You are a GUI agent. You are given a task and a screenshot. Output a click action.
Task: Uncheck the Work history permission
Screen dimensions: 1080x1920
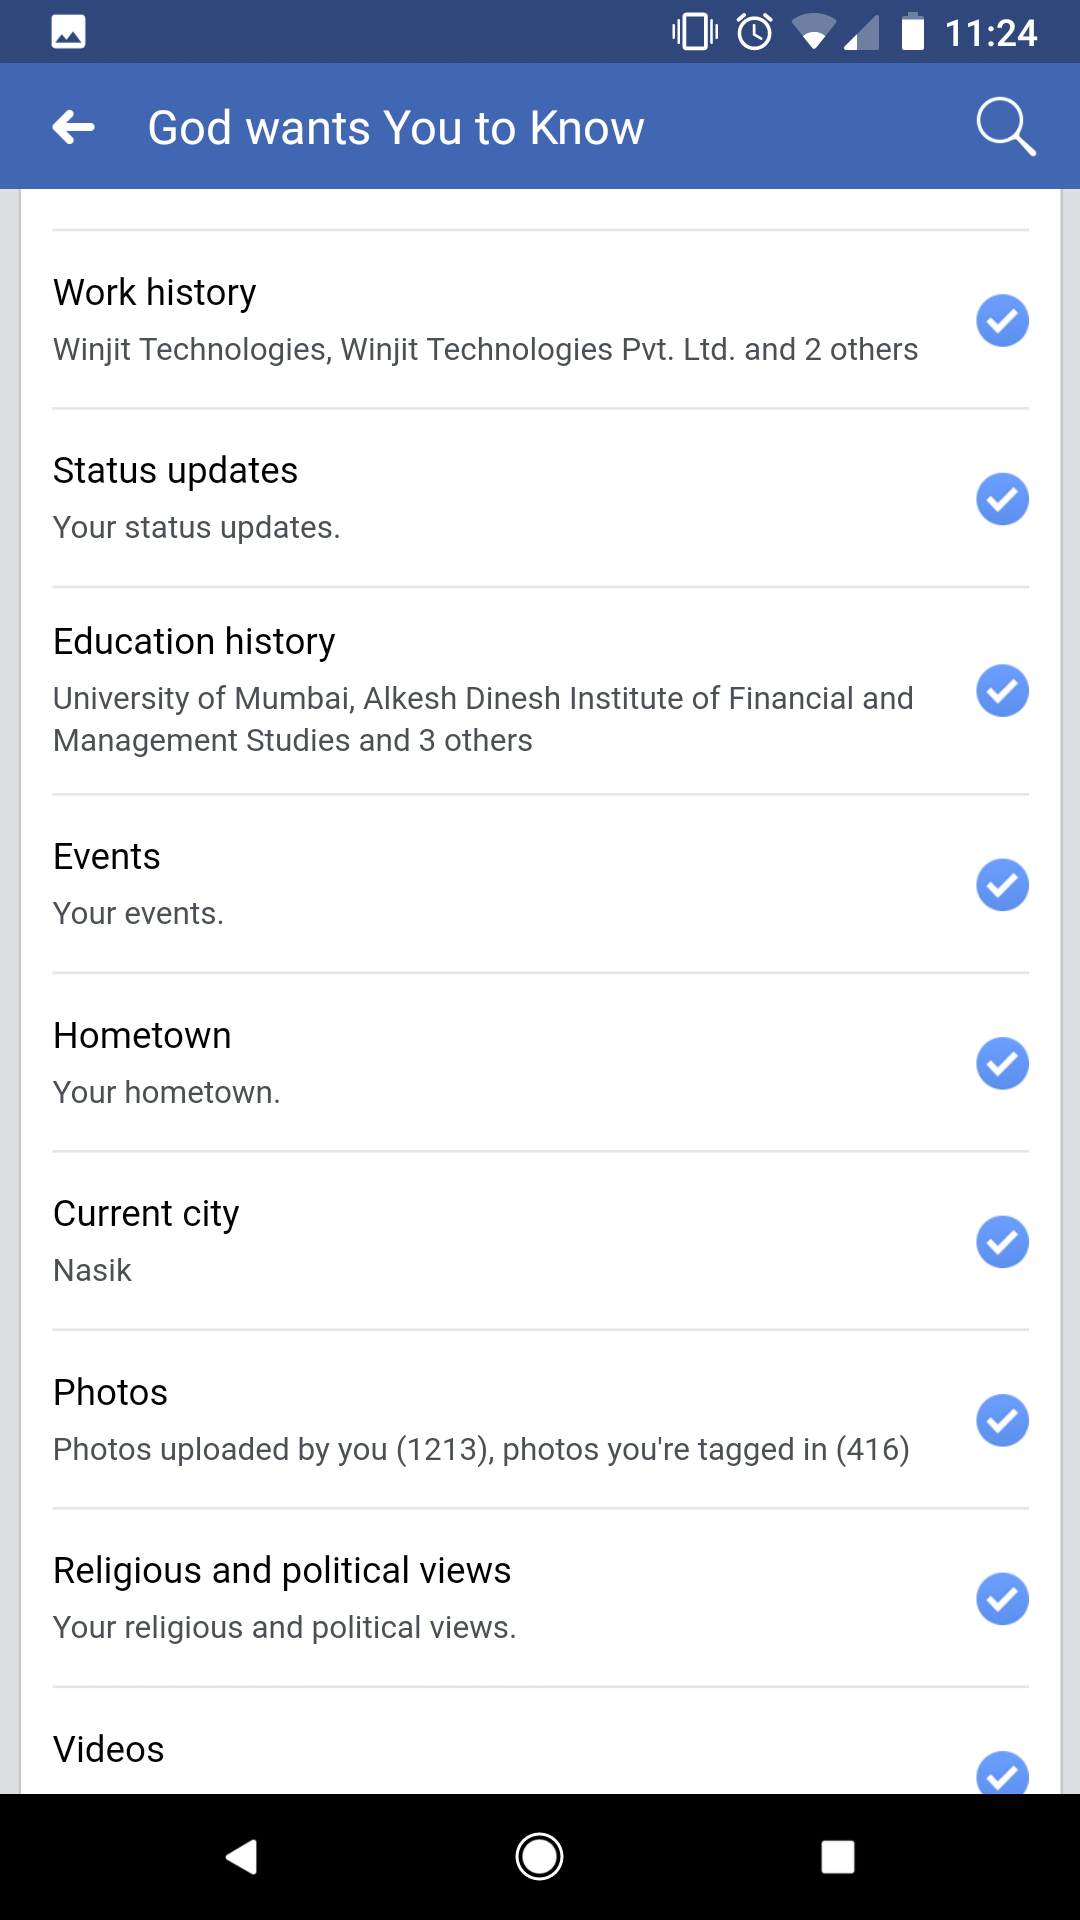coord(1002,321)
